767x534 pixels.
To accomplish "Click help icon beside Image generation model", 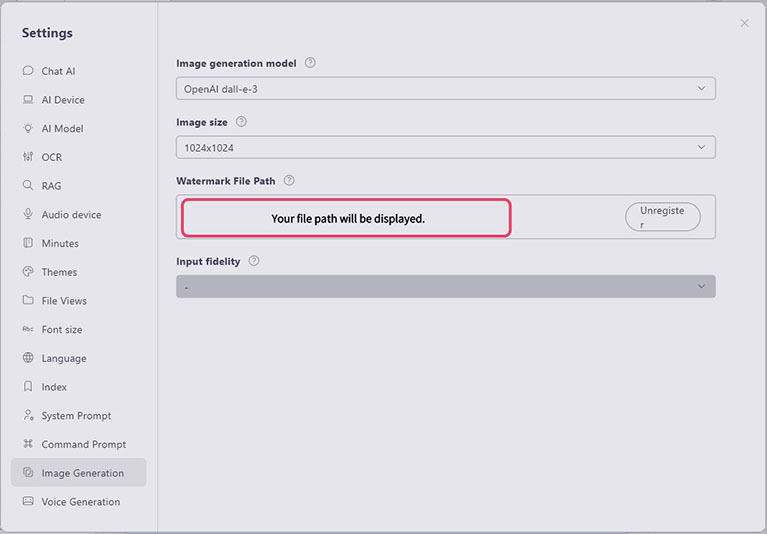I will pos(310,62).
